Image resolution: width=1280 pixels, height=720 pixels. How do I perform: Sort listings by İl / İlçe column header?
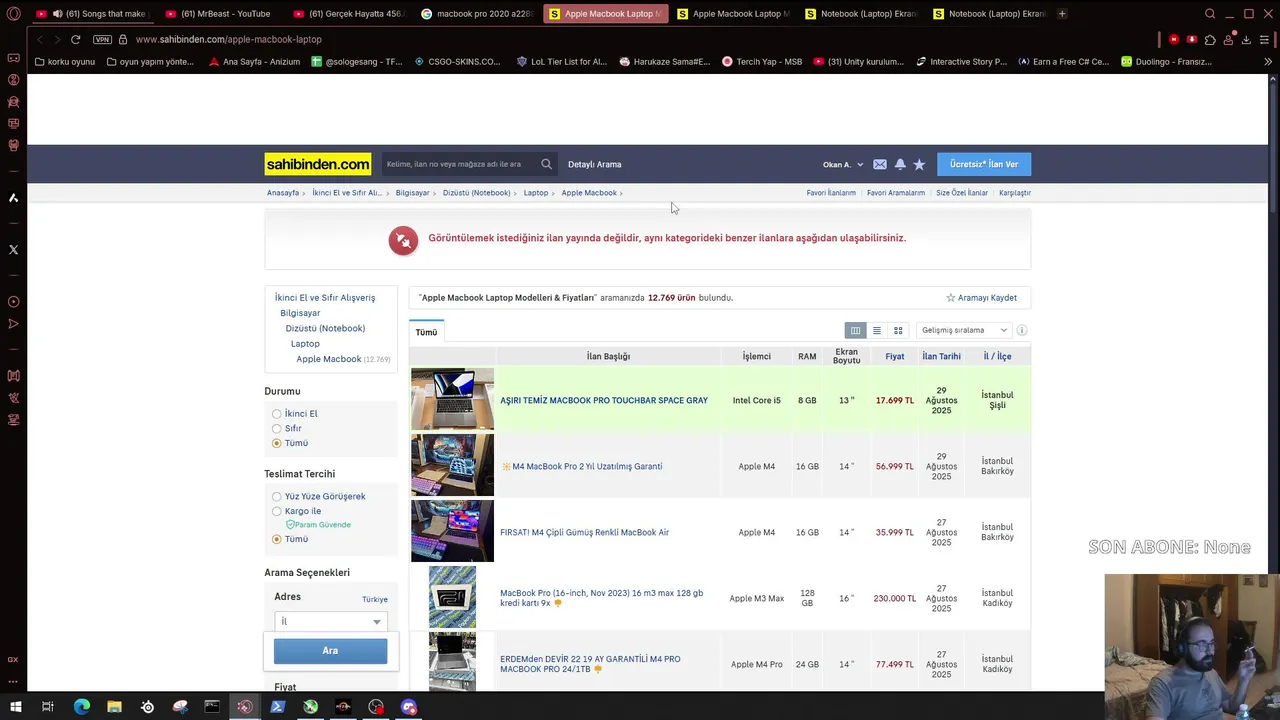click(997, 356)
